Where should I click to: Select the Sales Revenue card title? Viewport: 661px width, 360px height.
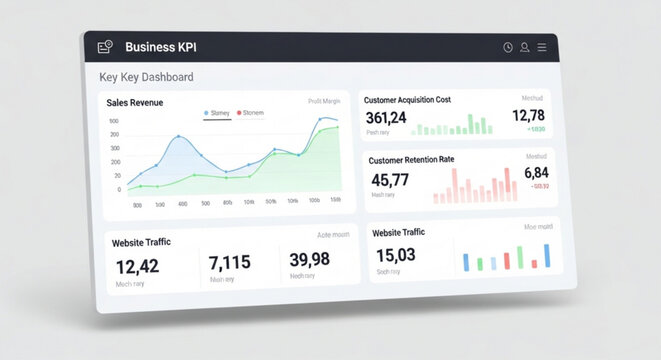(134, 102)
